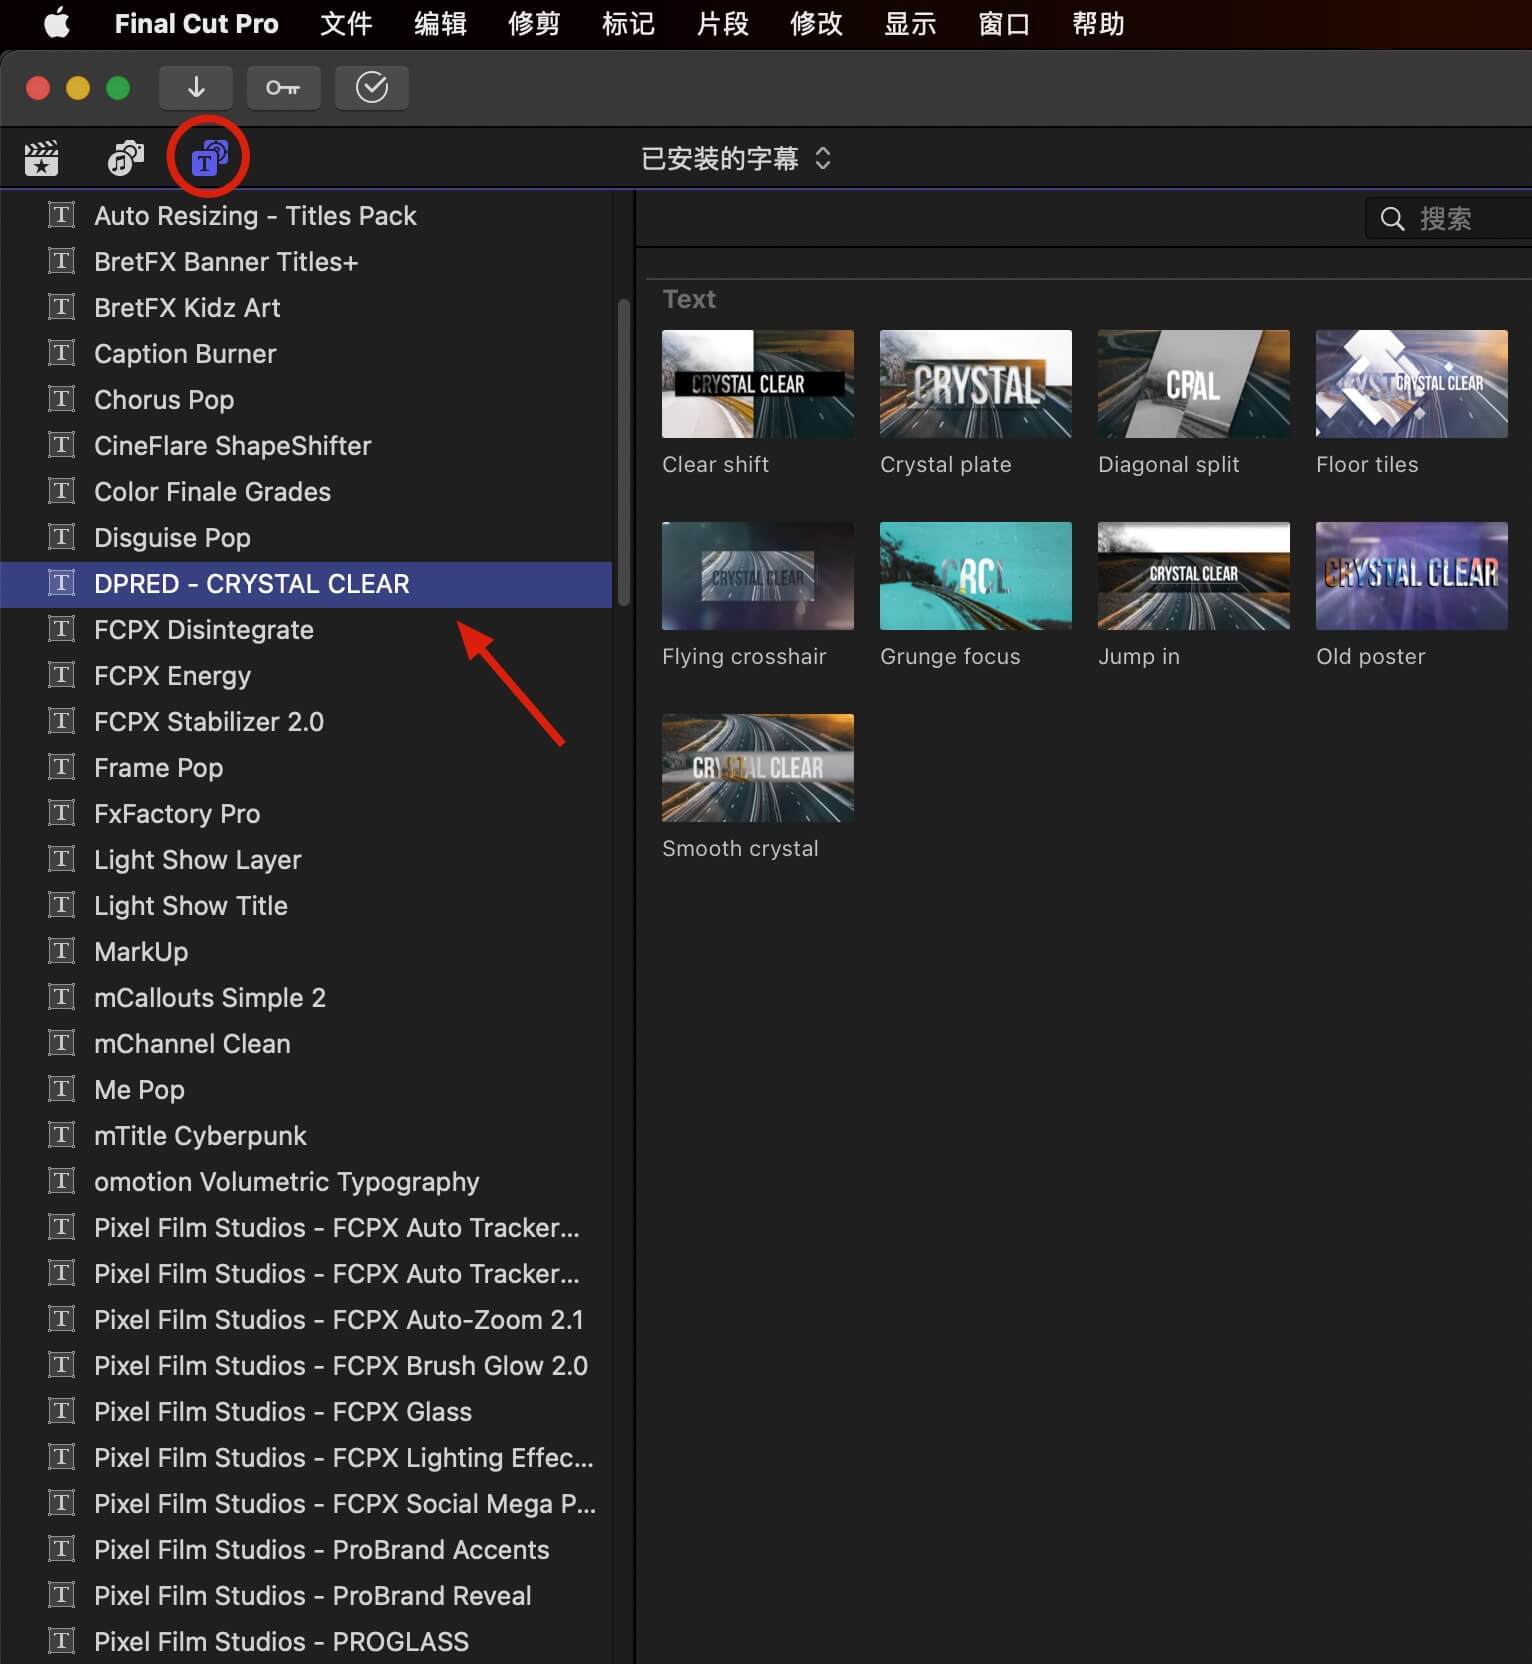Select Pixel Film Studios - ProBrand Accents
The image size is (1532, 1664).
pos(306,1550)
